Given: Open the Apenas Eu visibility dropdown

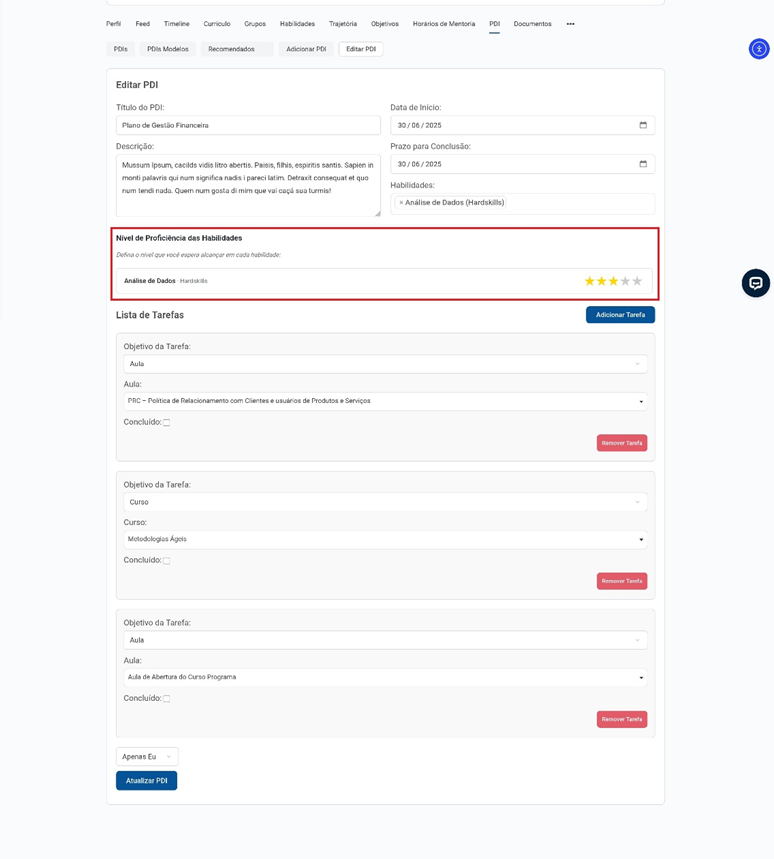Looking at the screenshot, I should click(x=147, y=757).
